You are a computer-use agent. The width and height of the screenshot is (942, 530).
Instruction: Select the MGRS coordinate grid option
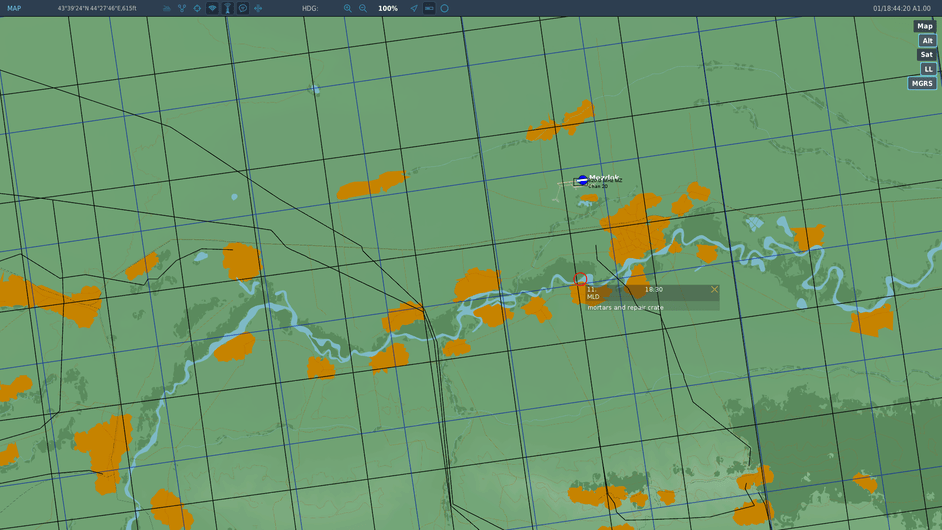(922, 84)
